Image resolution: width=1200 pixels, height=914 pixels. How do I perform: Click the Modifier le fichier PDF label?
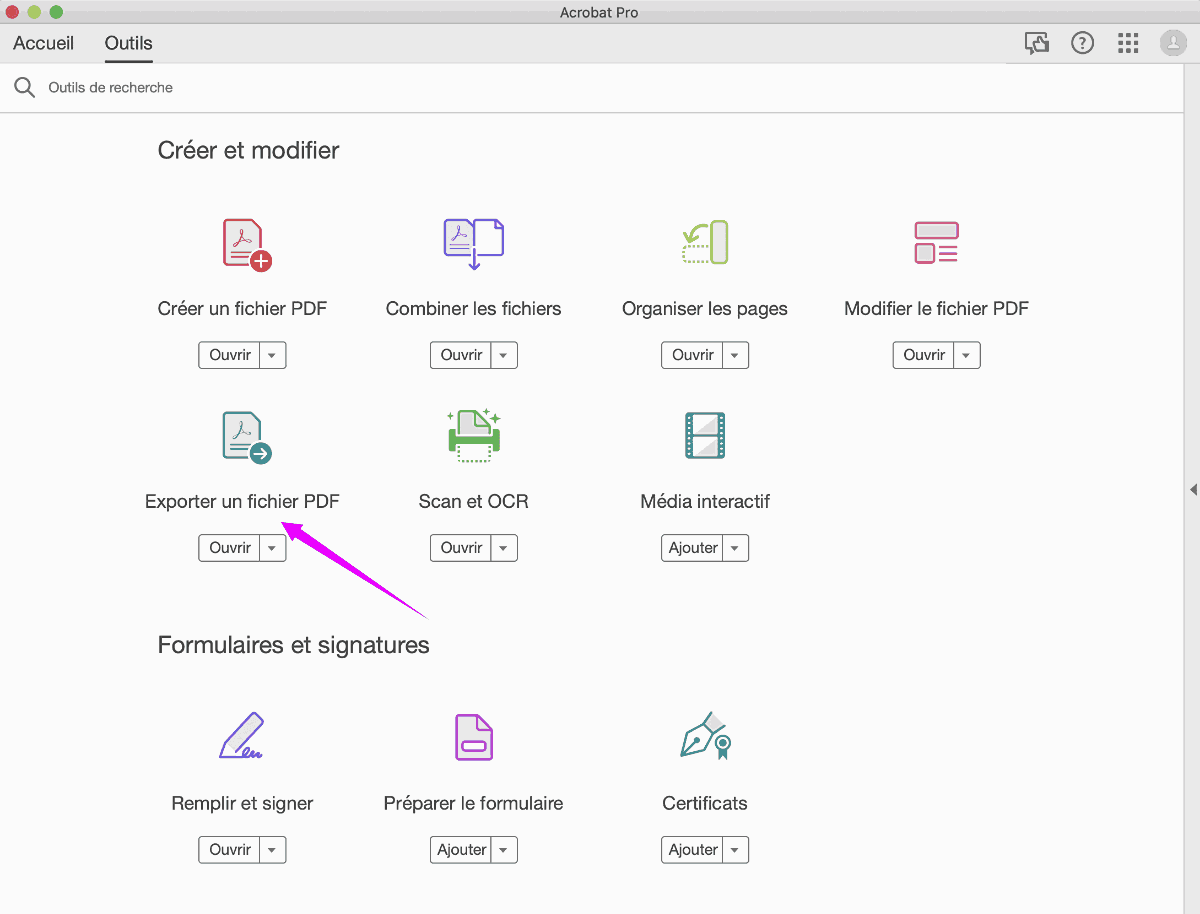[937, 308]
